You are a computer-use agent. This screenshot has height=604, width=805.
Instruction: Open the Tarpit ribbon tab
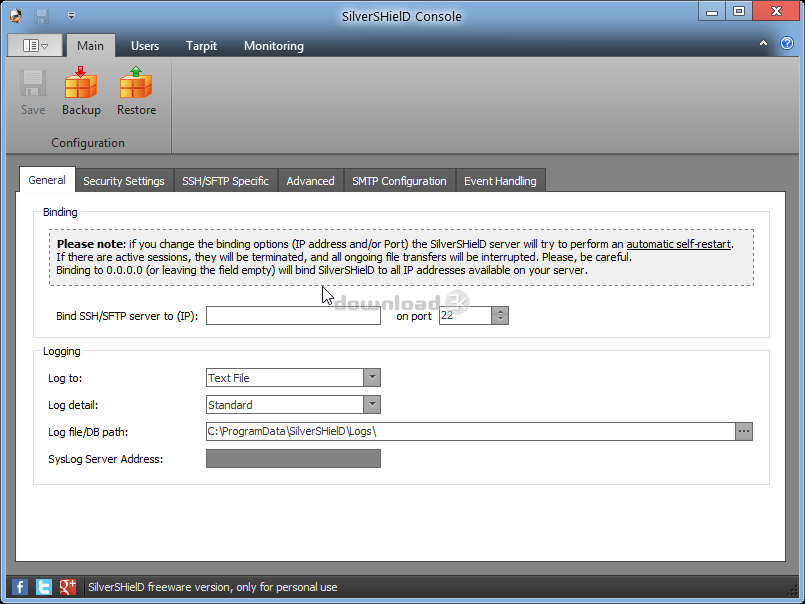(201, 46)
